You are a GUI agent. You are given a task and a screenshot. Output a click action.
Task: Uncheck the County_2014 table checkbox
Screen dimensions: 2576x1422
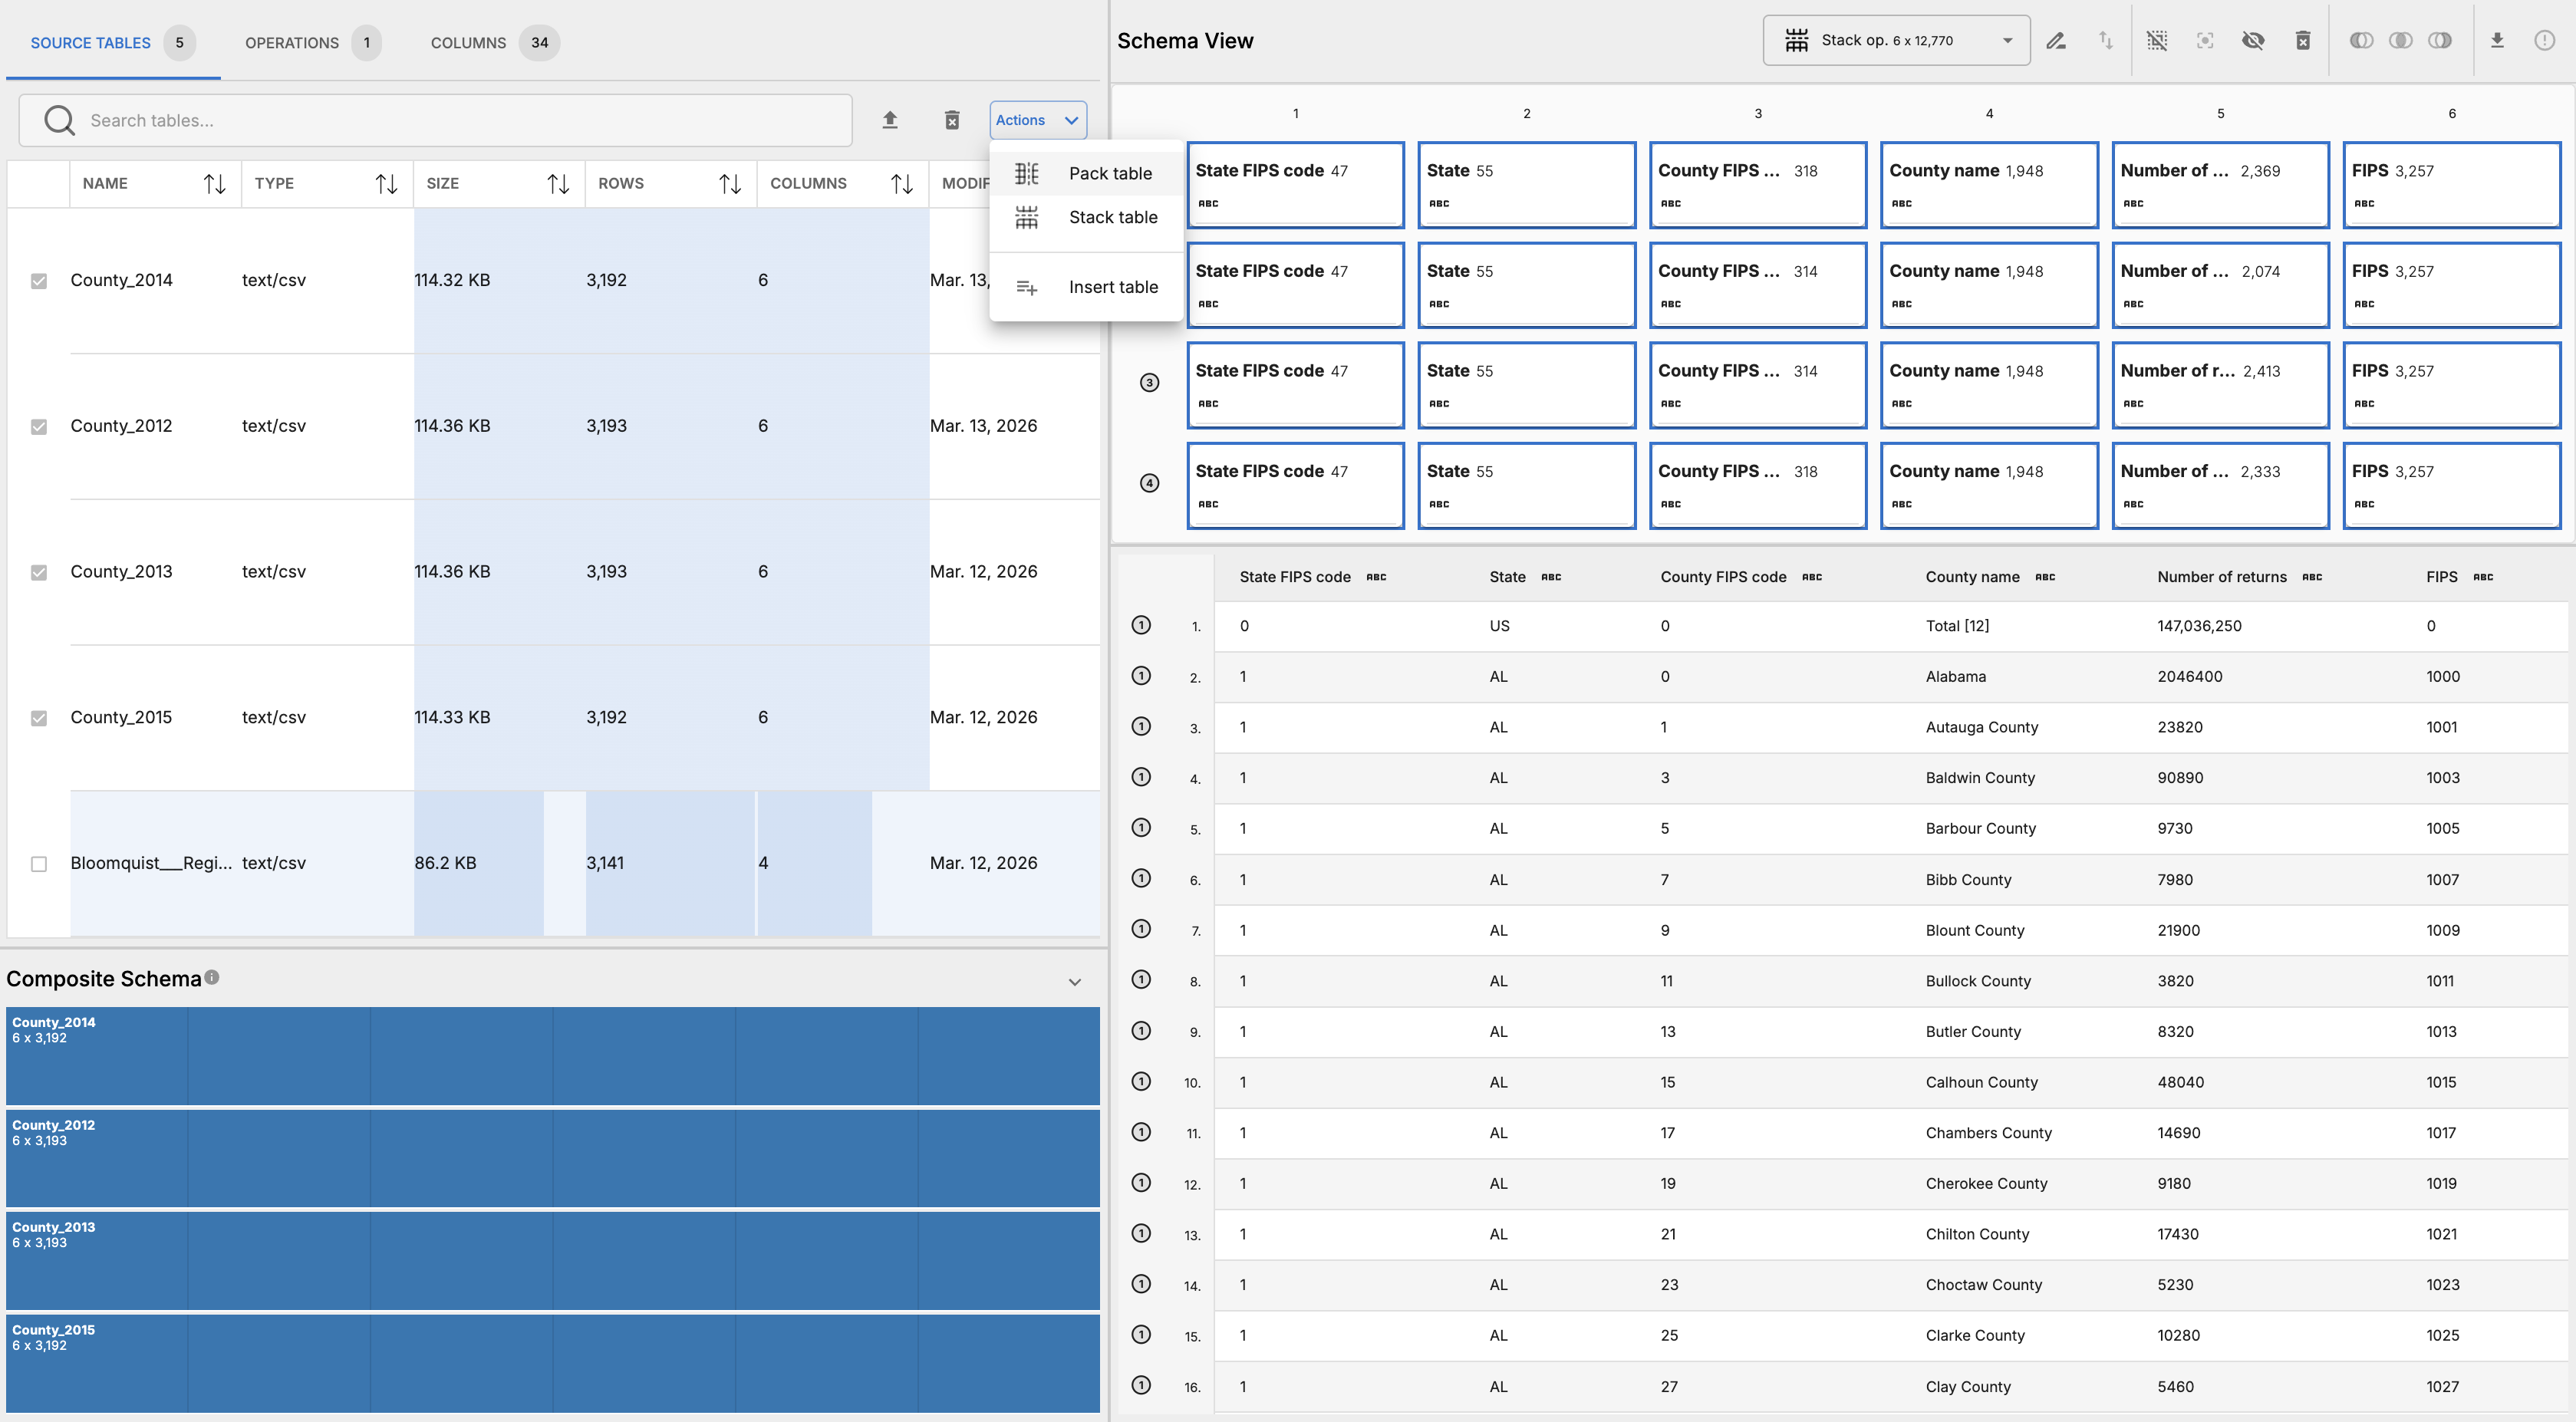pos(39,281)
